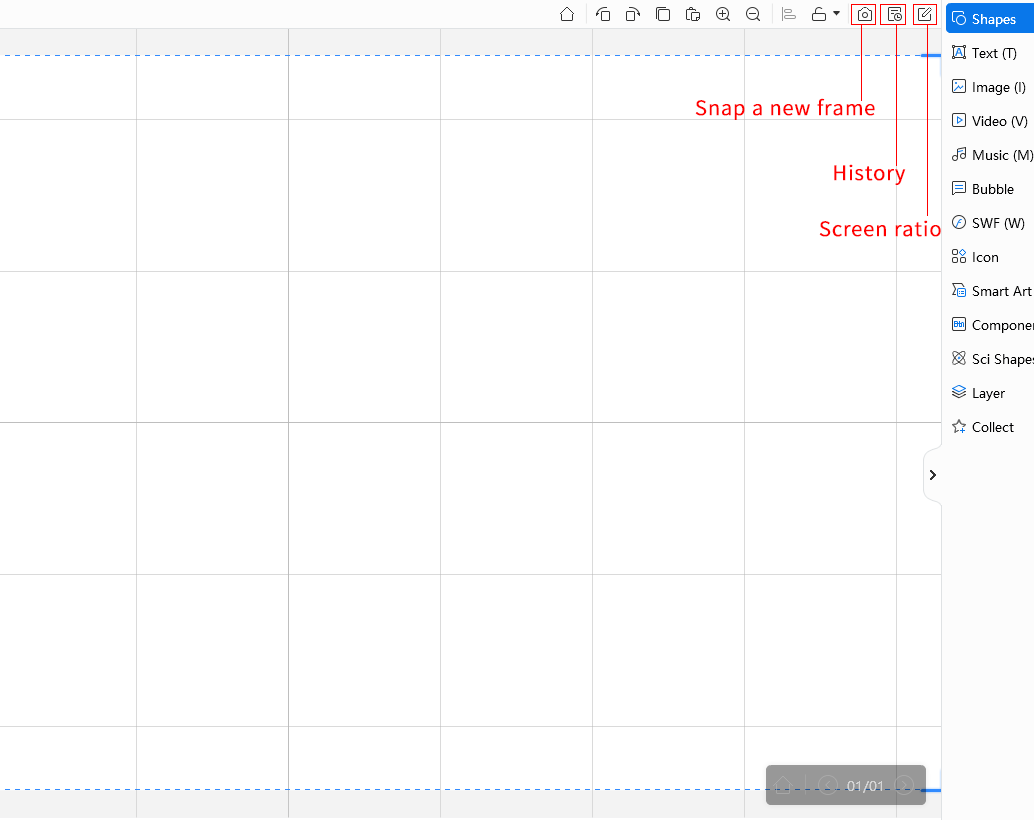This screenshot has width=1034, height=820.
Task: Switch to the Shapes panel
Action: [x=990, y=18]
